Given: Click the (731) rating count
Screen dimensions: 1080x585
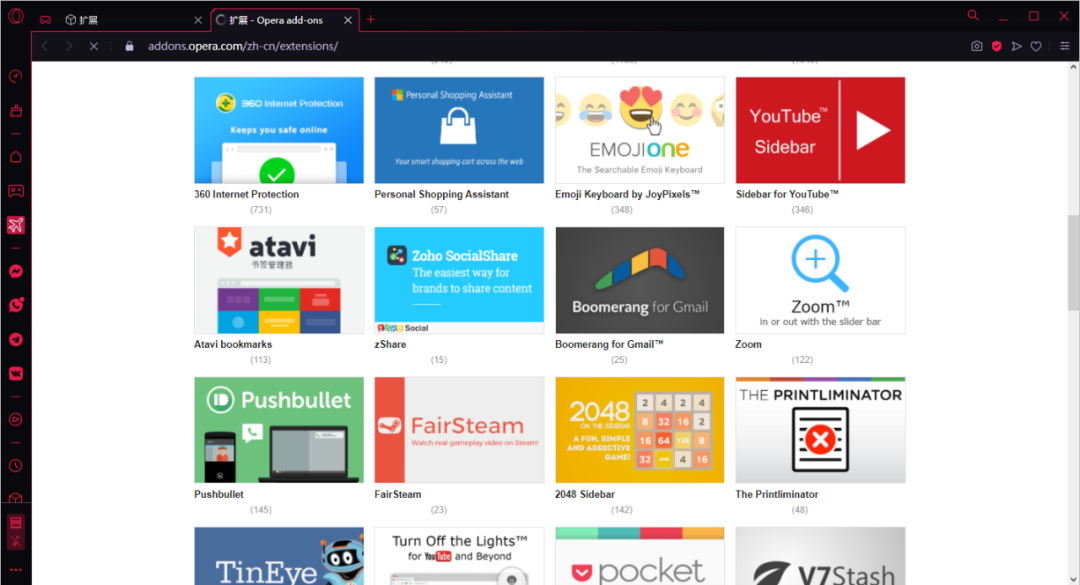Looking at the screenshot, I should click(x=260, y=209).
